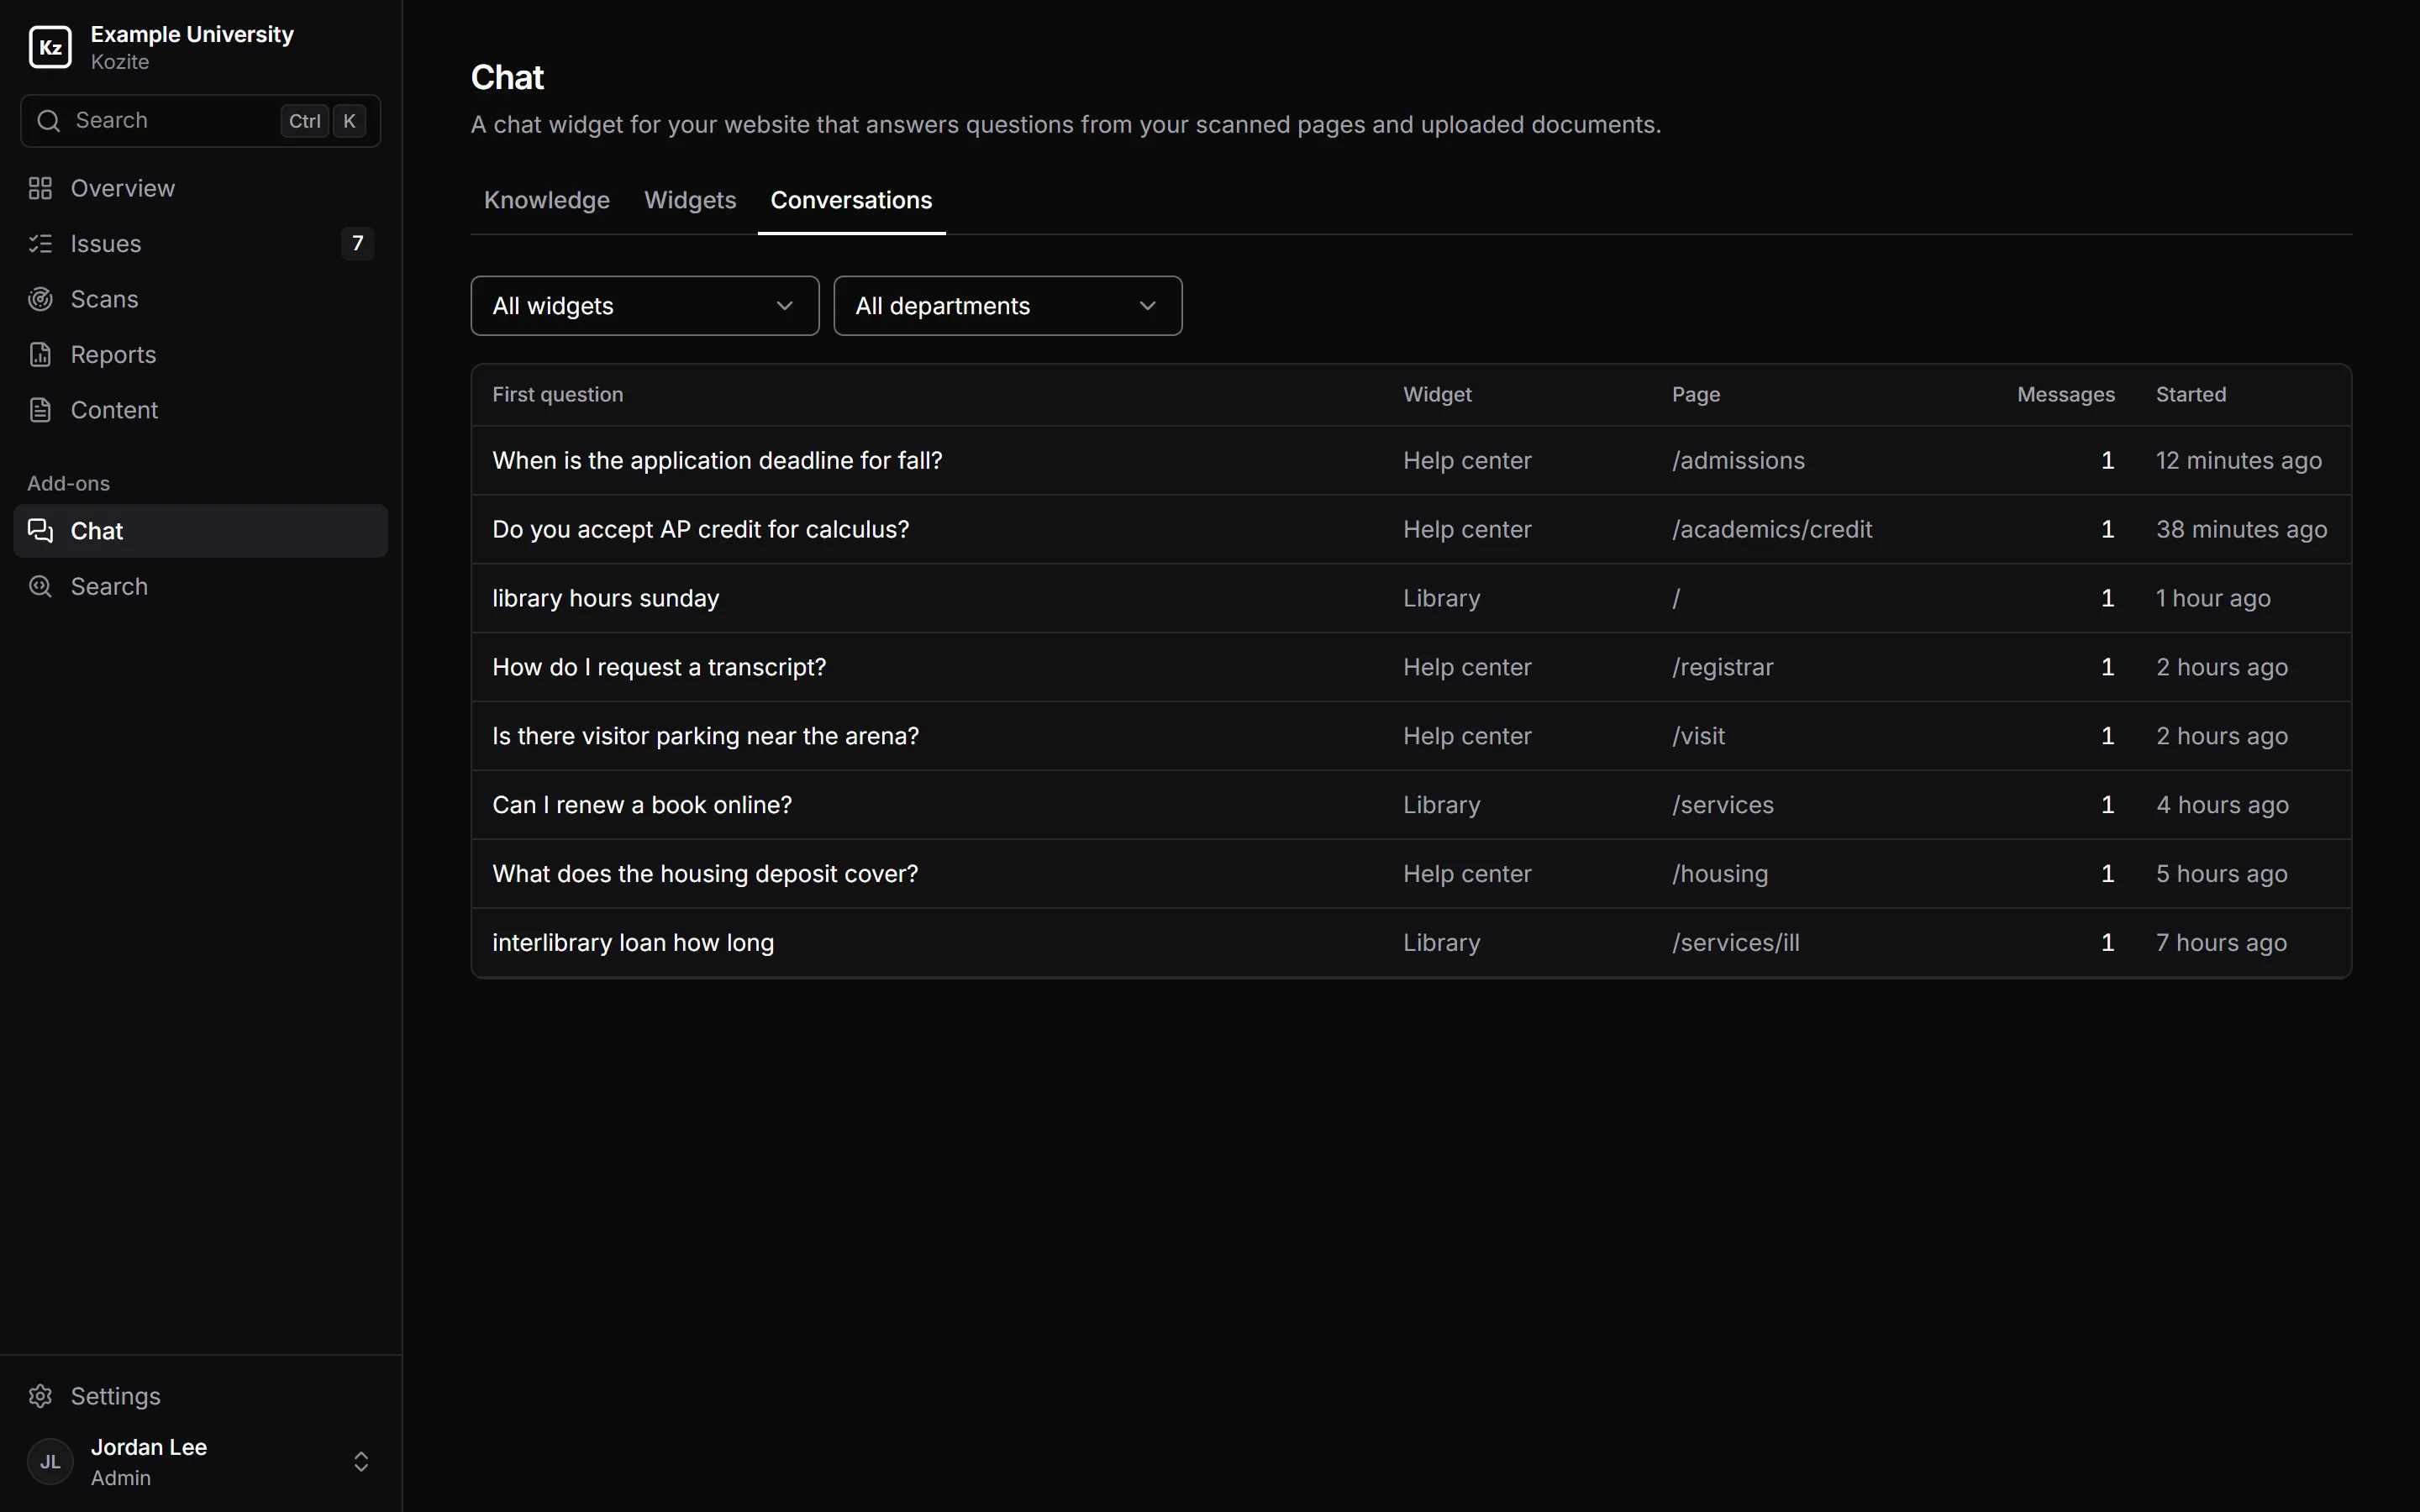Click the Messages column header

(2066, 394)
